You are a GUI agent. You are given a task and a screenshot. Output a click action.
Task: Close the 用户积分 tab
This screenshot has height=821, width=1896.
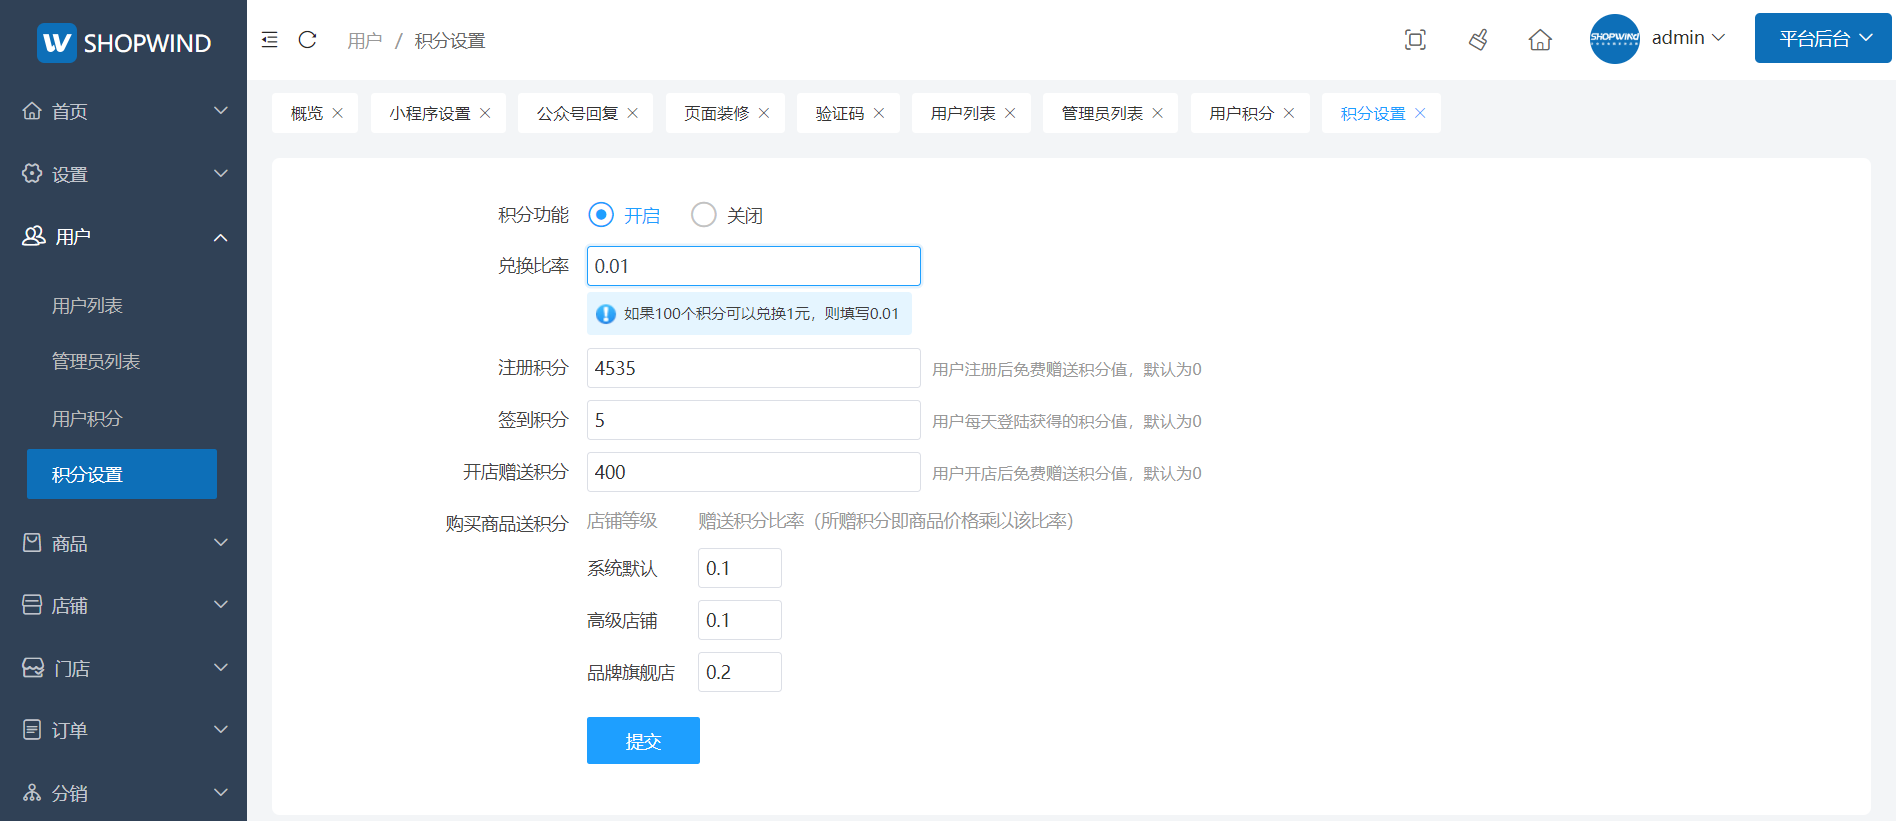(x=1289, y=113)
